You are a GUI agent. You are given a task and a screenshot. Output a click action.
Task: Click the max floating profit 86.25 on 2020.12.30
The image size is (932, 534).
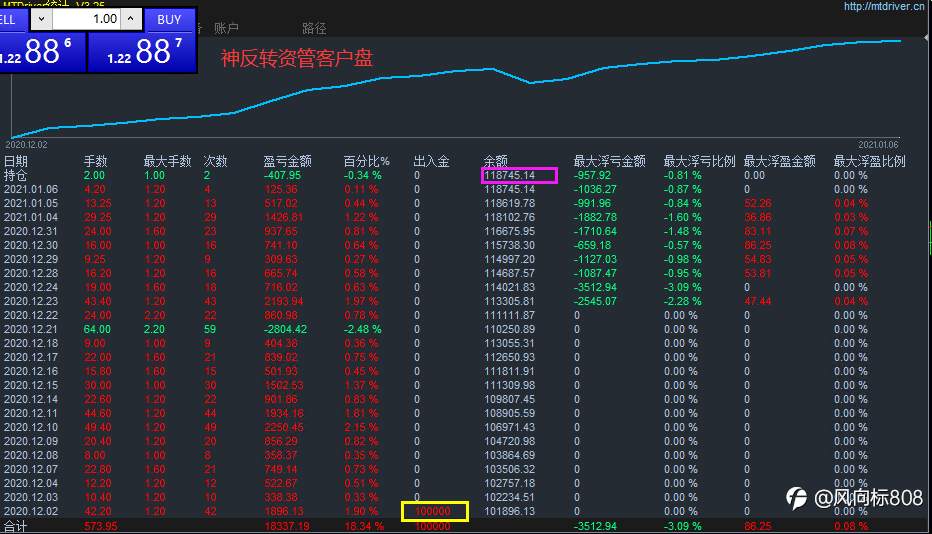click(x=758, y=246)
